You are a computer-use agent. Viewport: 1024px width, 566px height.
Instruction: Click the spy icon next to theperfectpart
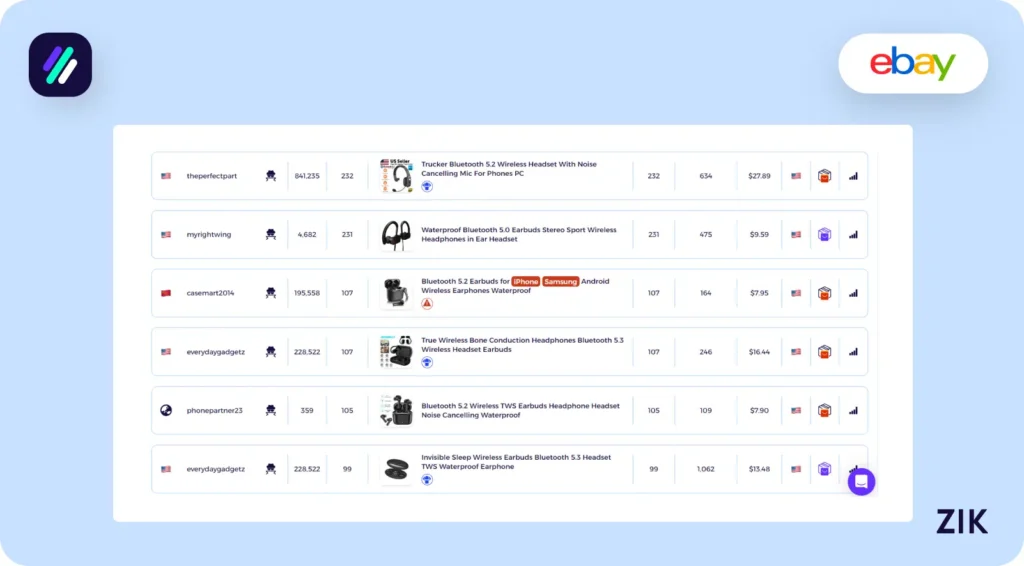[x=270, y=176]
